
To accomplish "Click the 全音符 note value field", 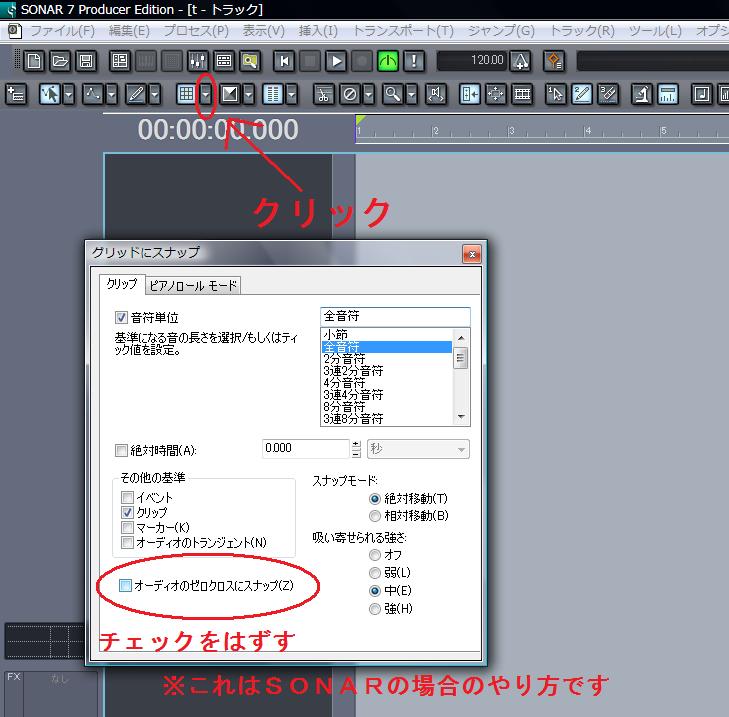I will pyautogui.click(x=395, y=317).
